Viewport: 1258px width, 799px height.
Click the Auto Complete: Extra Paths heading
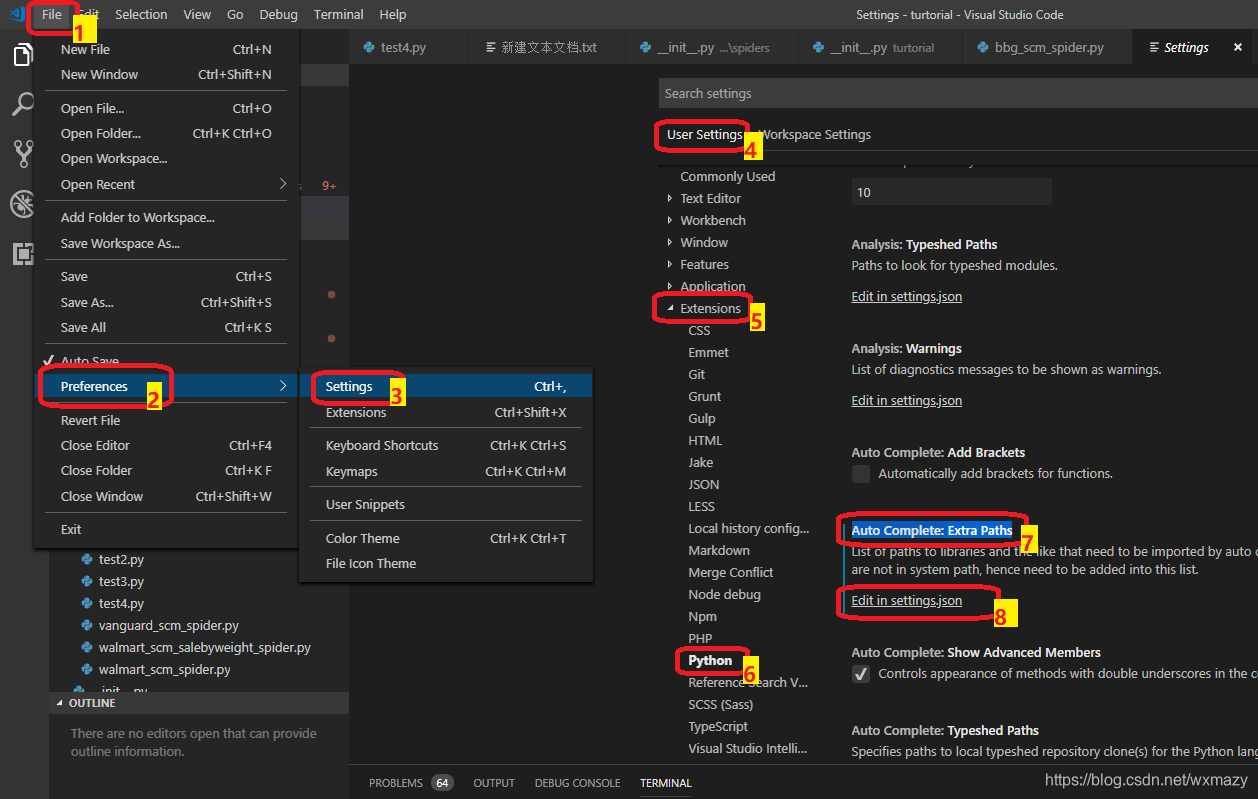931,530
